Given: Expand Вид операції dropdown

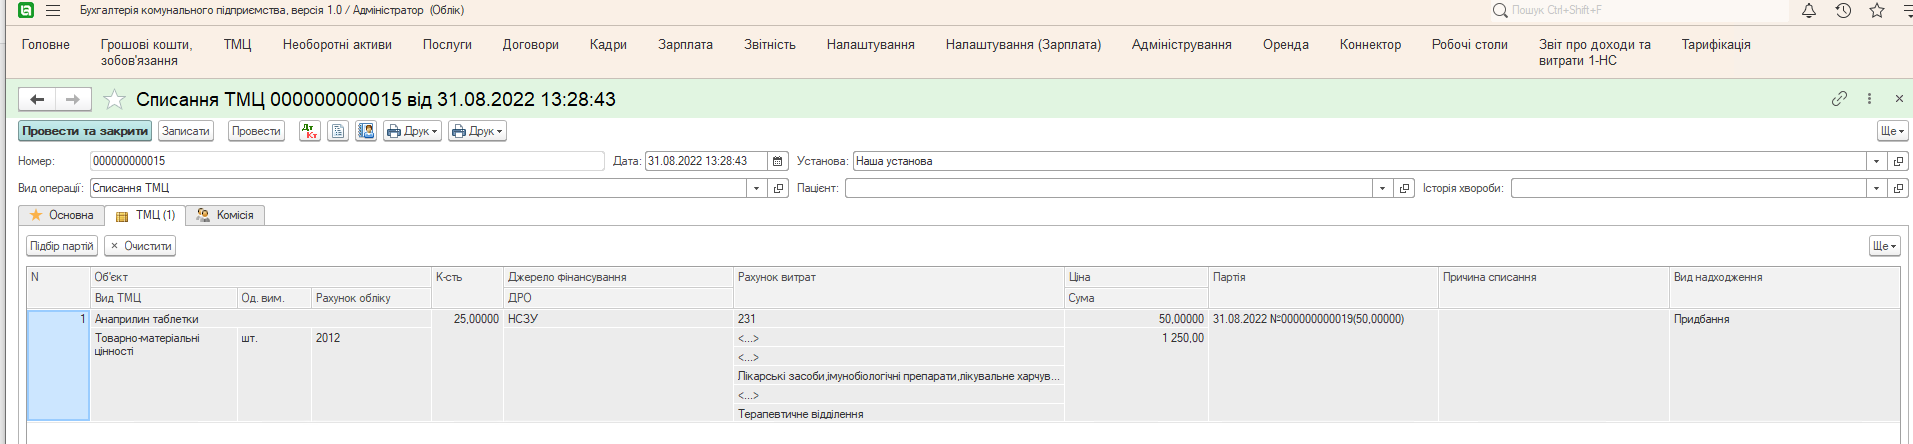Looking at the screenshot, I should tap(756, 188).
